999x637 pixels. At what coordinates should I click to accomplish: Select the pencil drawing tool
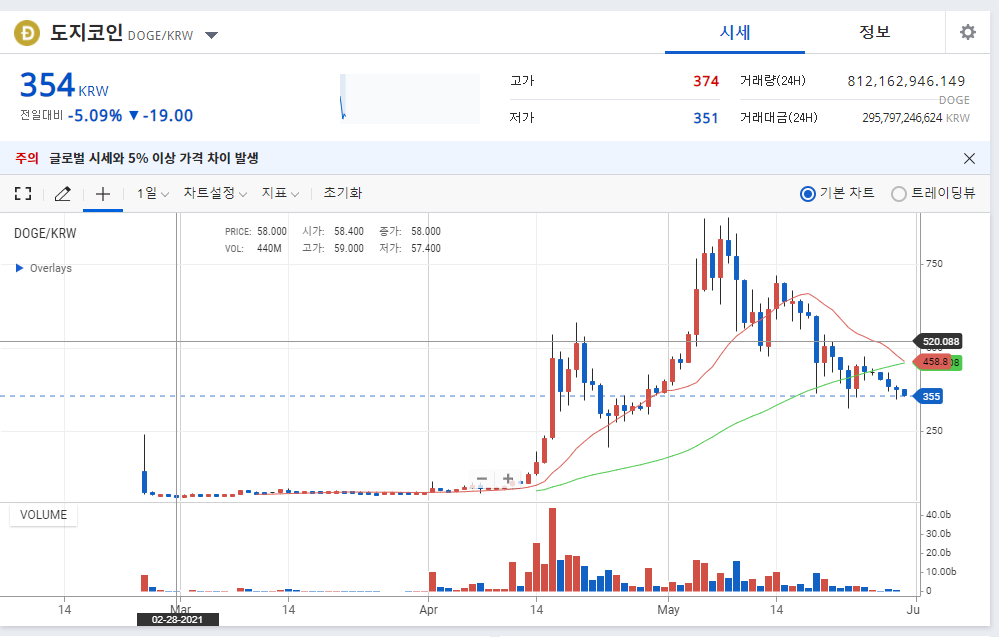pyautogui.click(x=62, y=194)
